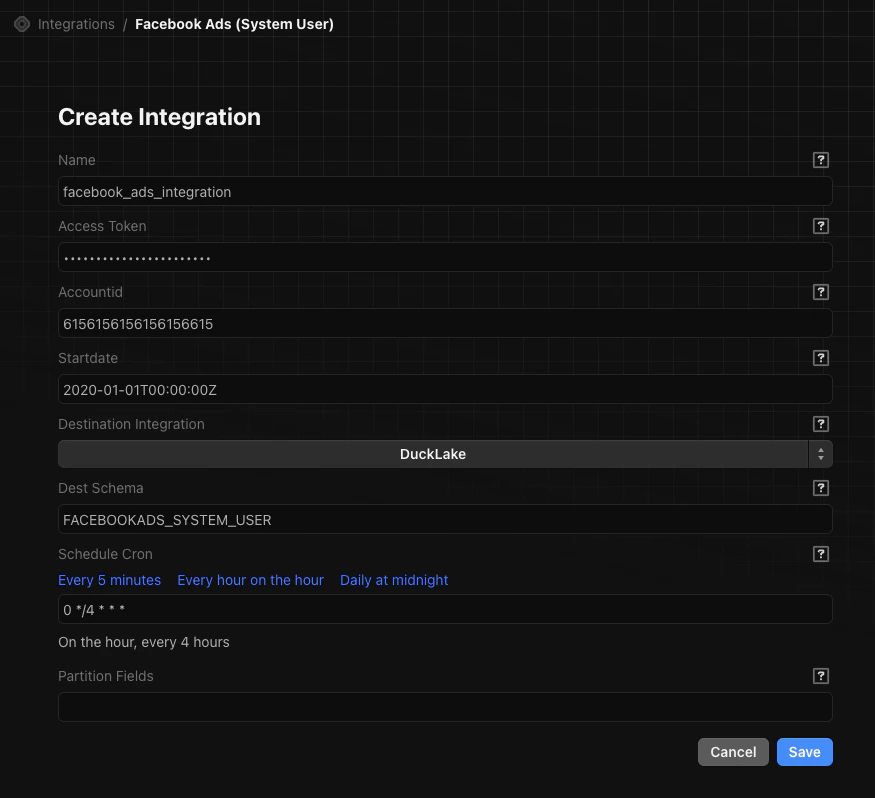The height and width of the screenshot is (798, 875).
Task: Navigate back via the Integrations breadcrumb
Action: (x=76, y=24)
